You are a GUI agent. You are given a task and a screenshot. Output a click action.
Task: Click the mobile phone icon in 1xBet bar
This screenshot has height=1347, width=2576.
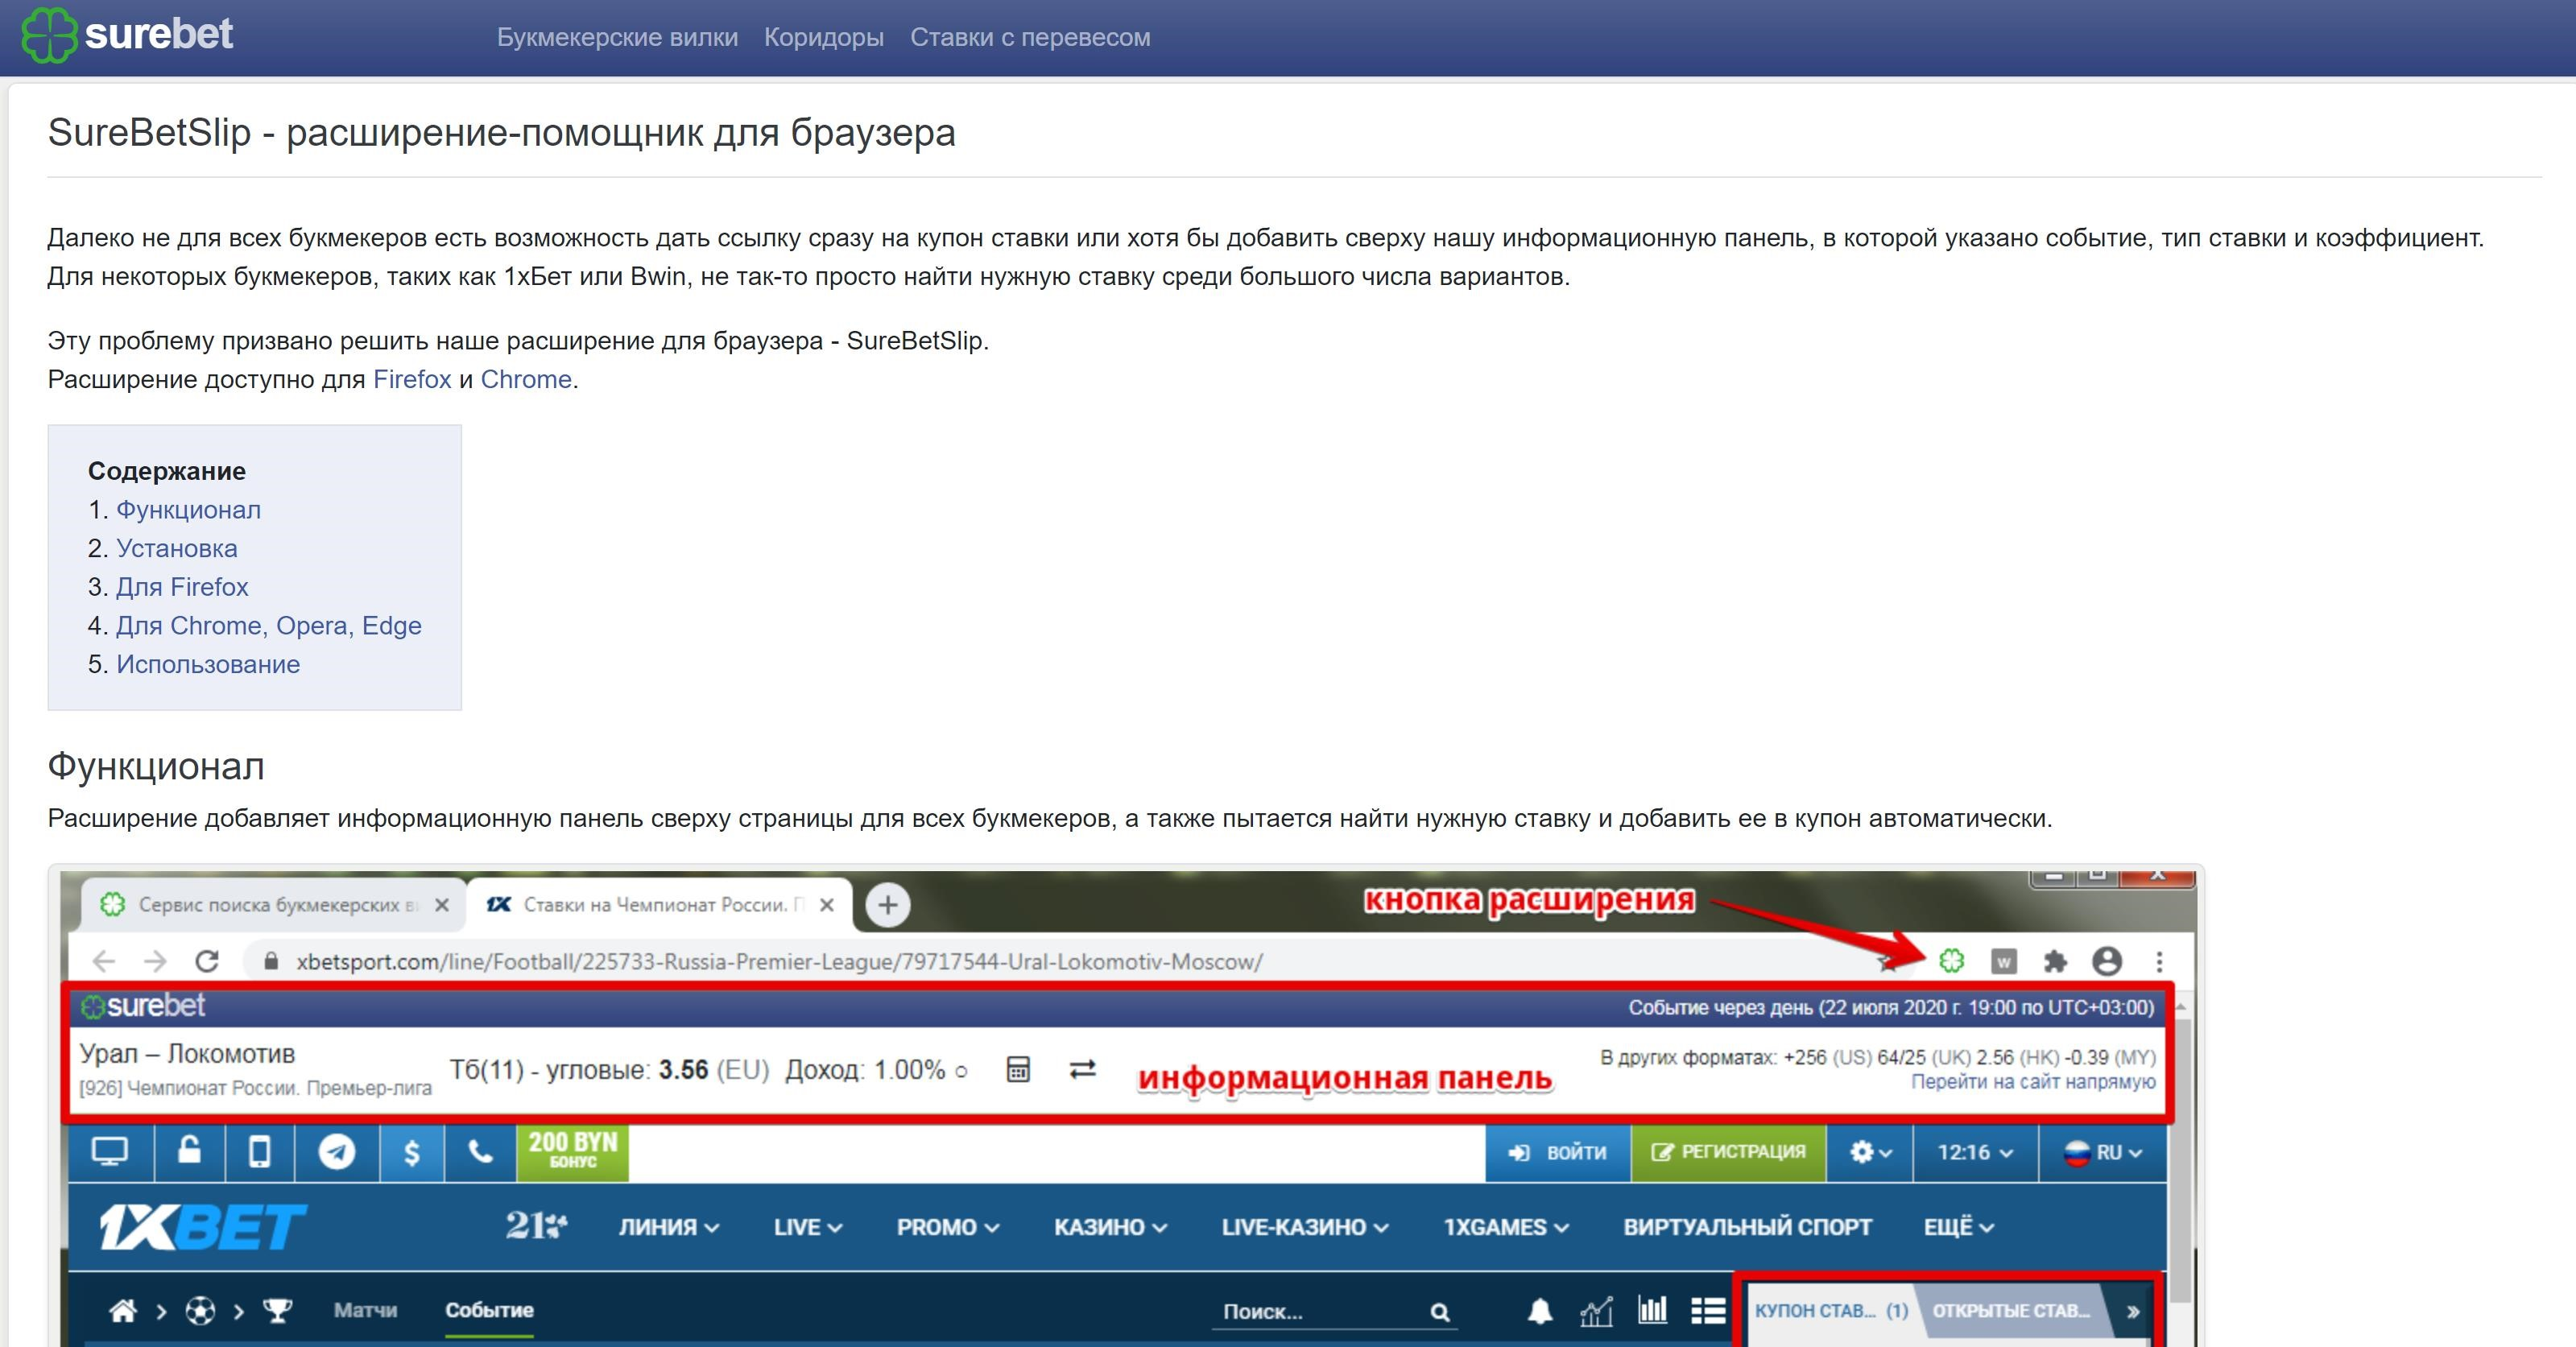coord(259,1152)
